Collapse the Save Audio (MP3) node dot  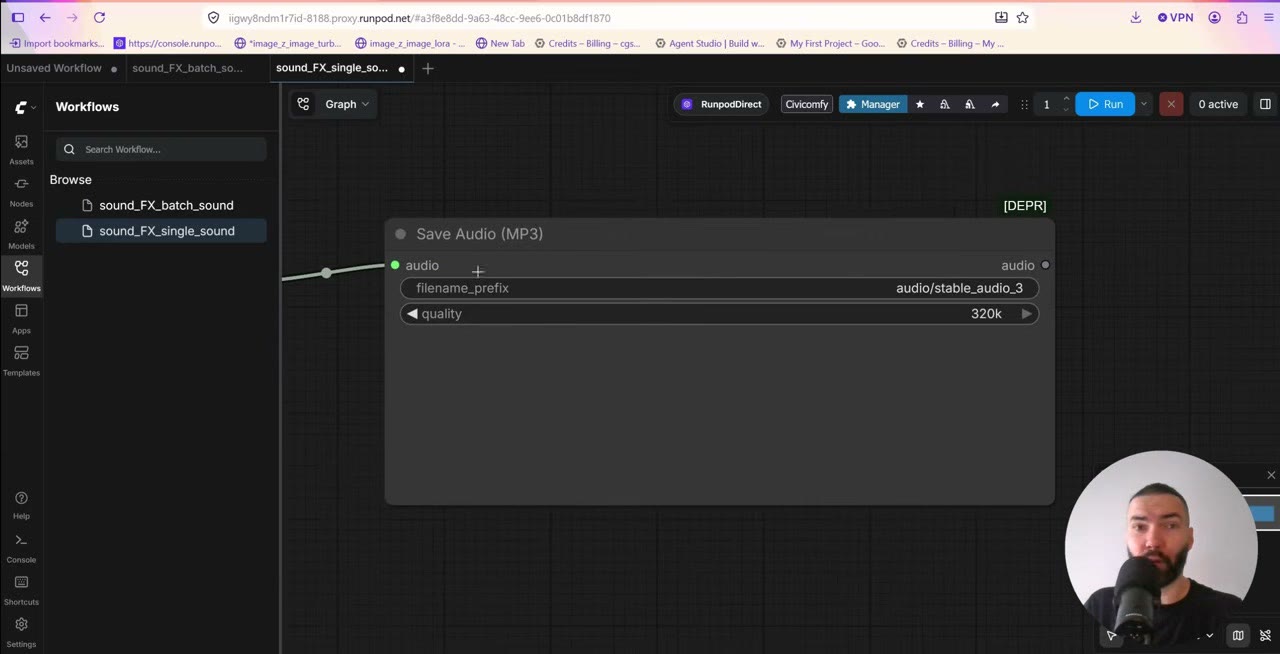click(401, 234)
